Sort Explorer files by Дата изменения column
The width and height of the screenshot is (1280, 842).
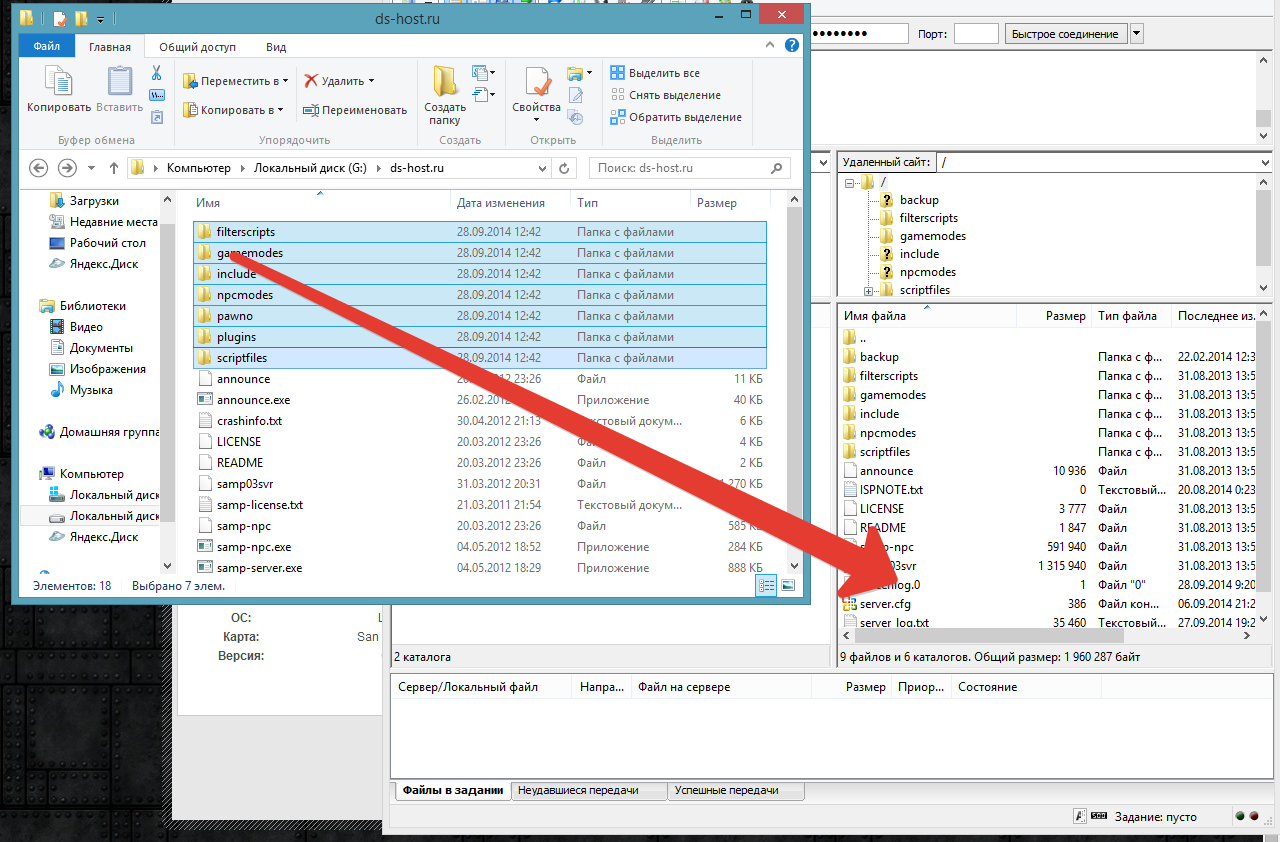[x=510, y=203]
